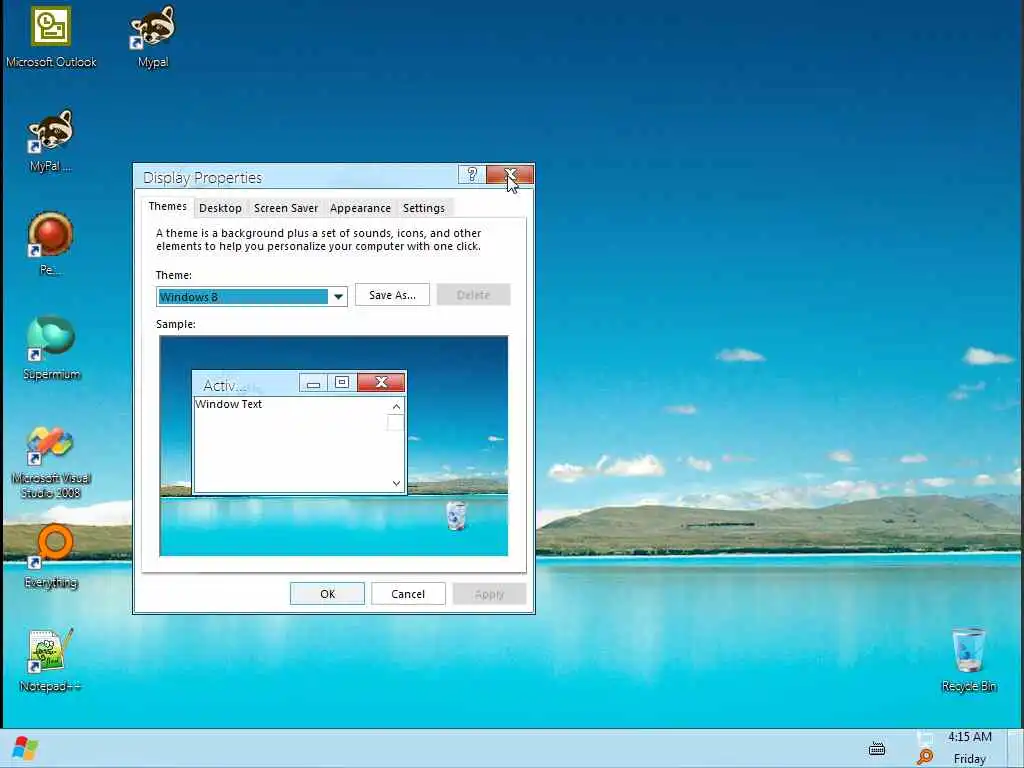Switch to the Desktop tab
The width and height of the screenshot is (1024, 768).
tap(220, 208)
